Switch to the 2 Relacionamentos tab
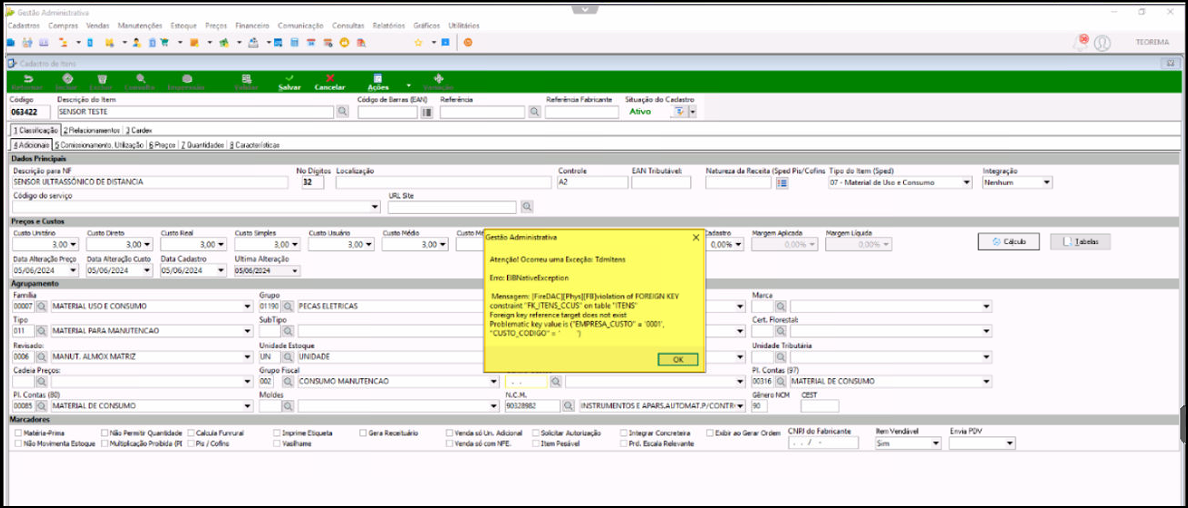The image size is (1188, 508). pyautogui.click(x=91, y=130)
